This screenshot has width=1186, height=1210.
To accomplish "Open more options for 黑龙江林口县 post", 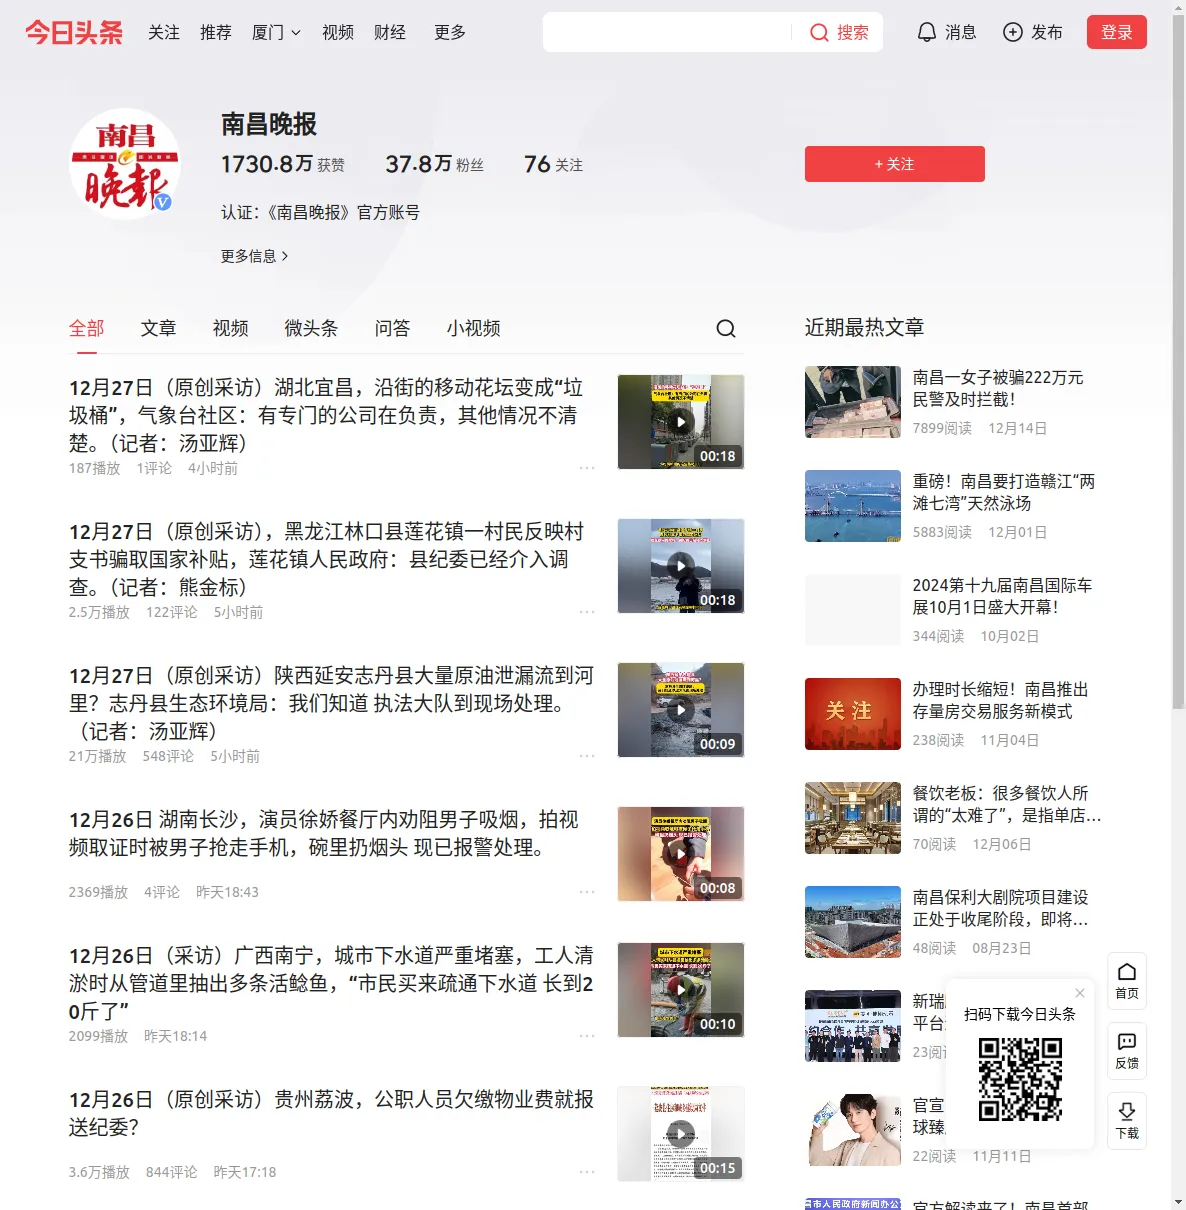I will coord(587,612).
